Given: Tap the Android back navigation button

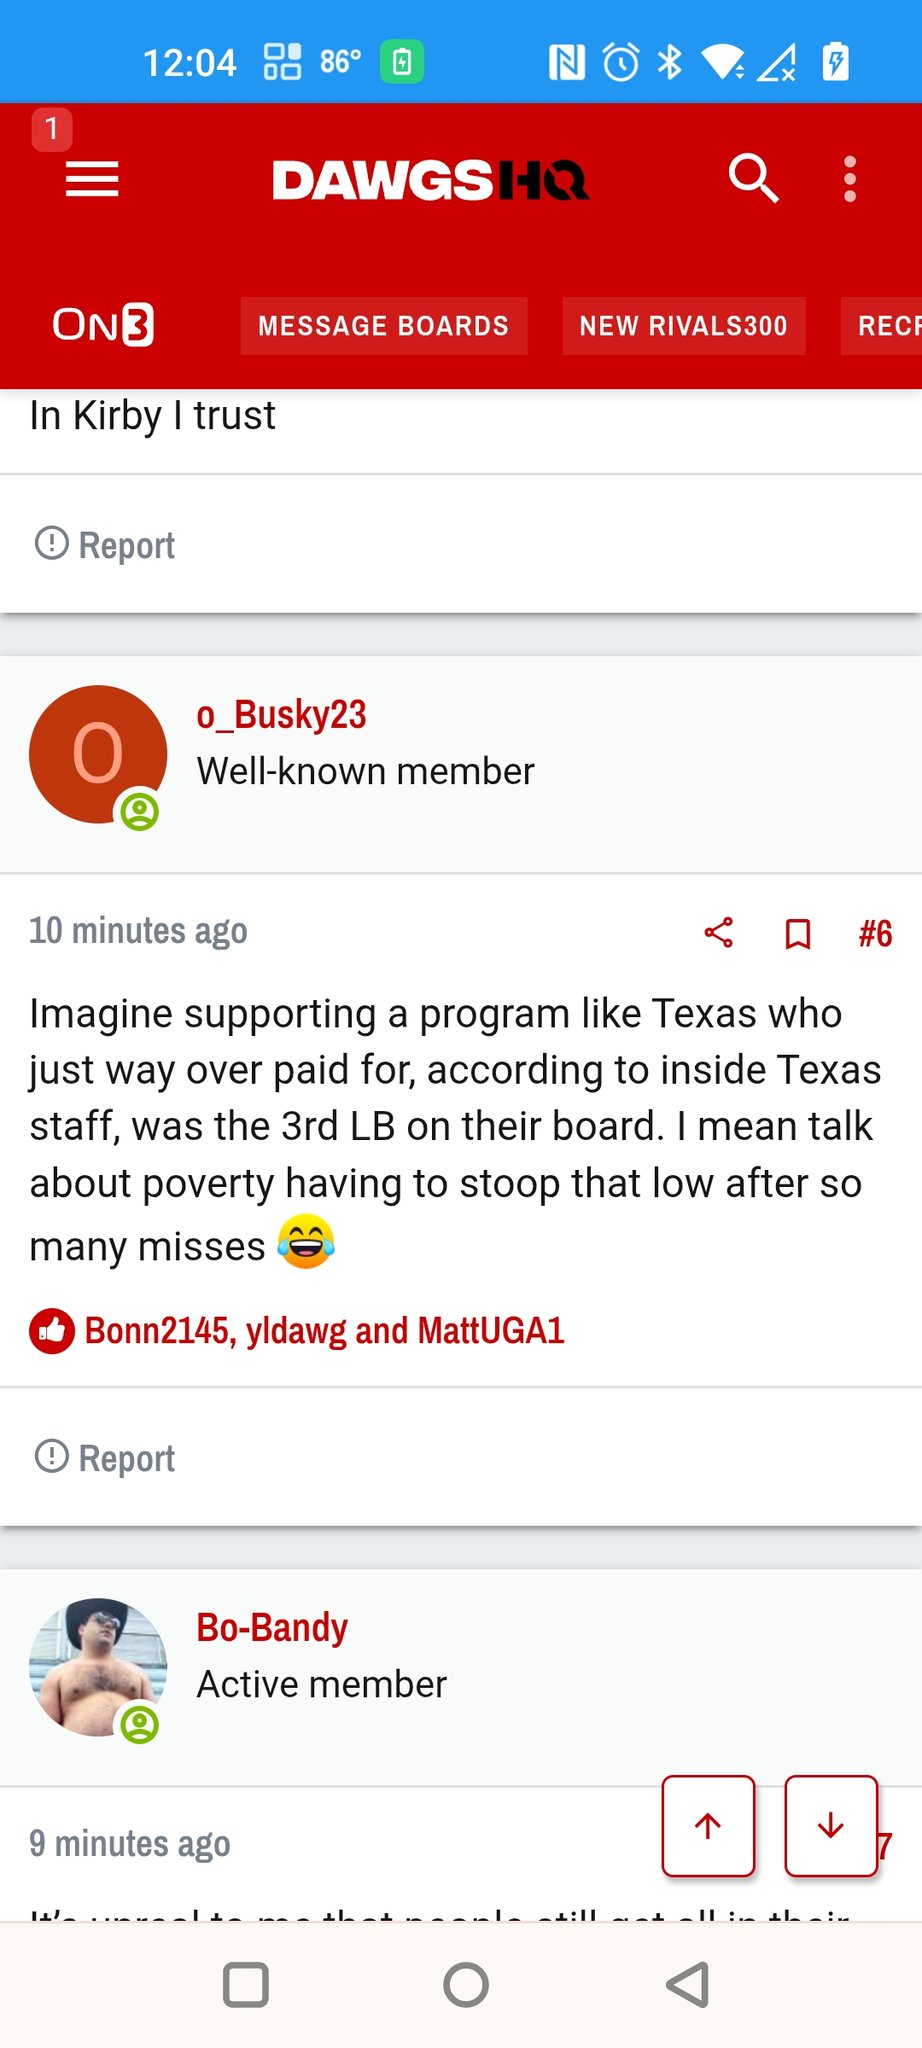Looking at the screenshot, I should pyautogui.click(x=688, y=1985).
